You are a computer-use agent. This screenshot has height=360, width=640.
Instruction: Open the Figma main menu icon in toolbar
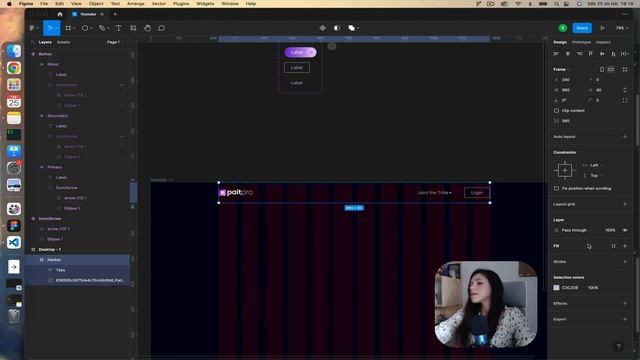point(32,28)
